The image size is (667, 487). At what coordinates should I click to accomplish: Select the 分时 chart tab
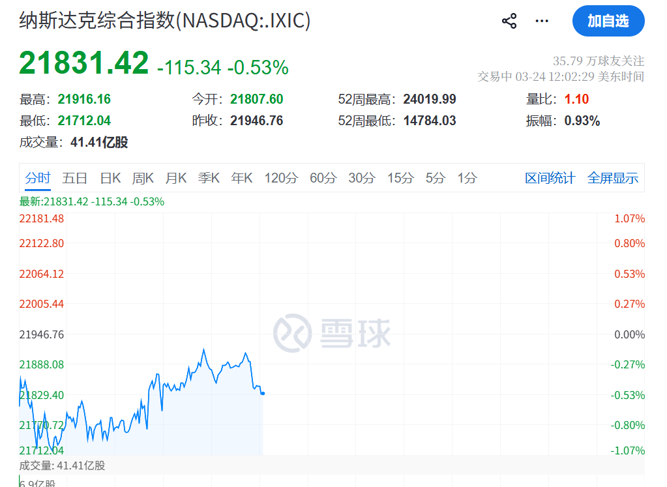tap(38, 178)
